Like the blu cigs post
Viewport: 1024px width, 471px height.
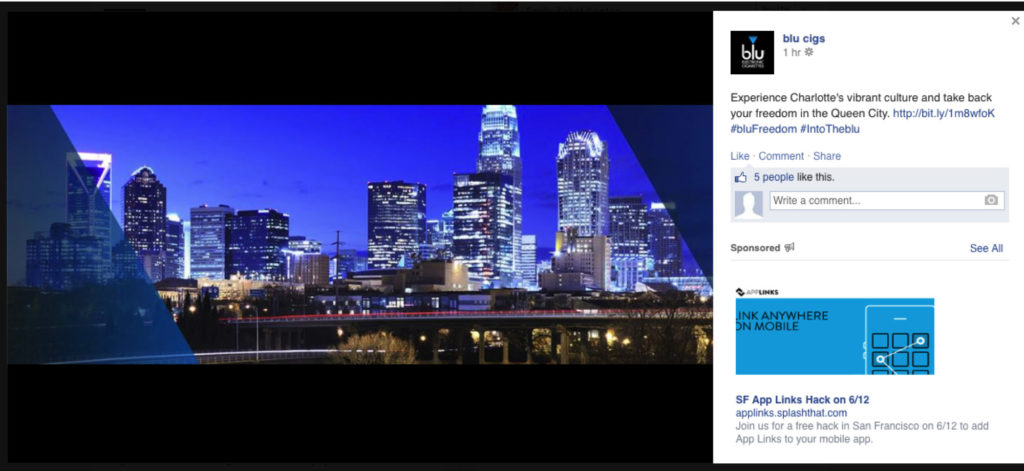tap(740, 156)
